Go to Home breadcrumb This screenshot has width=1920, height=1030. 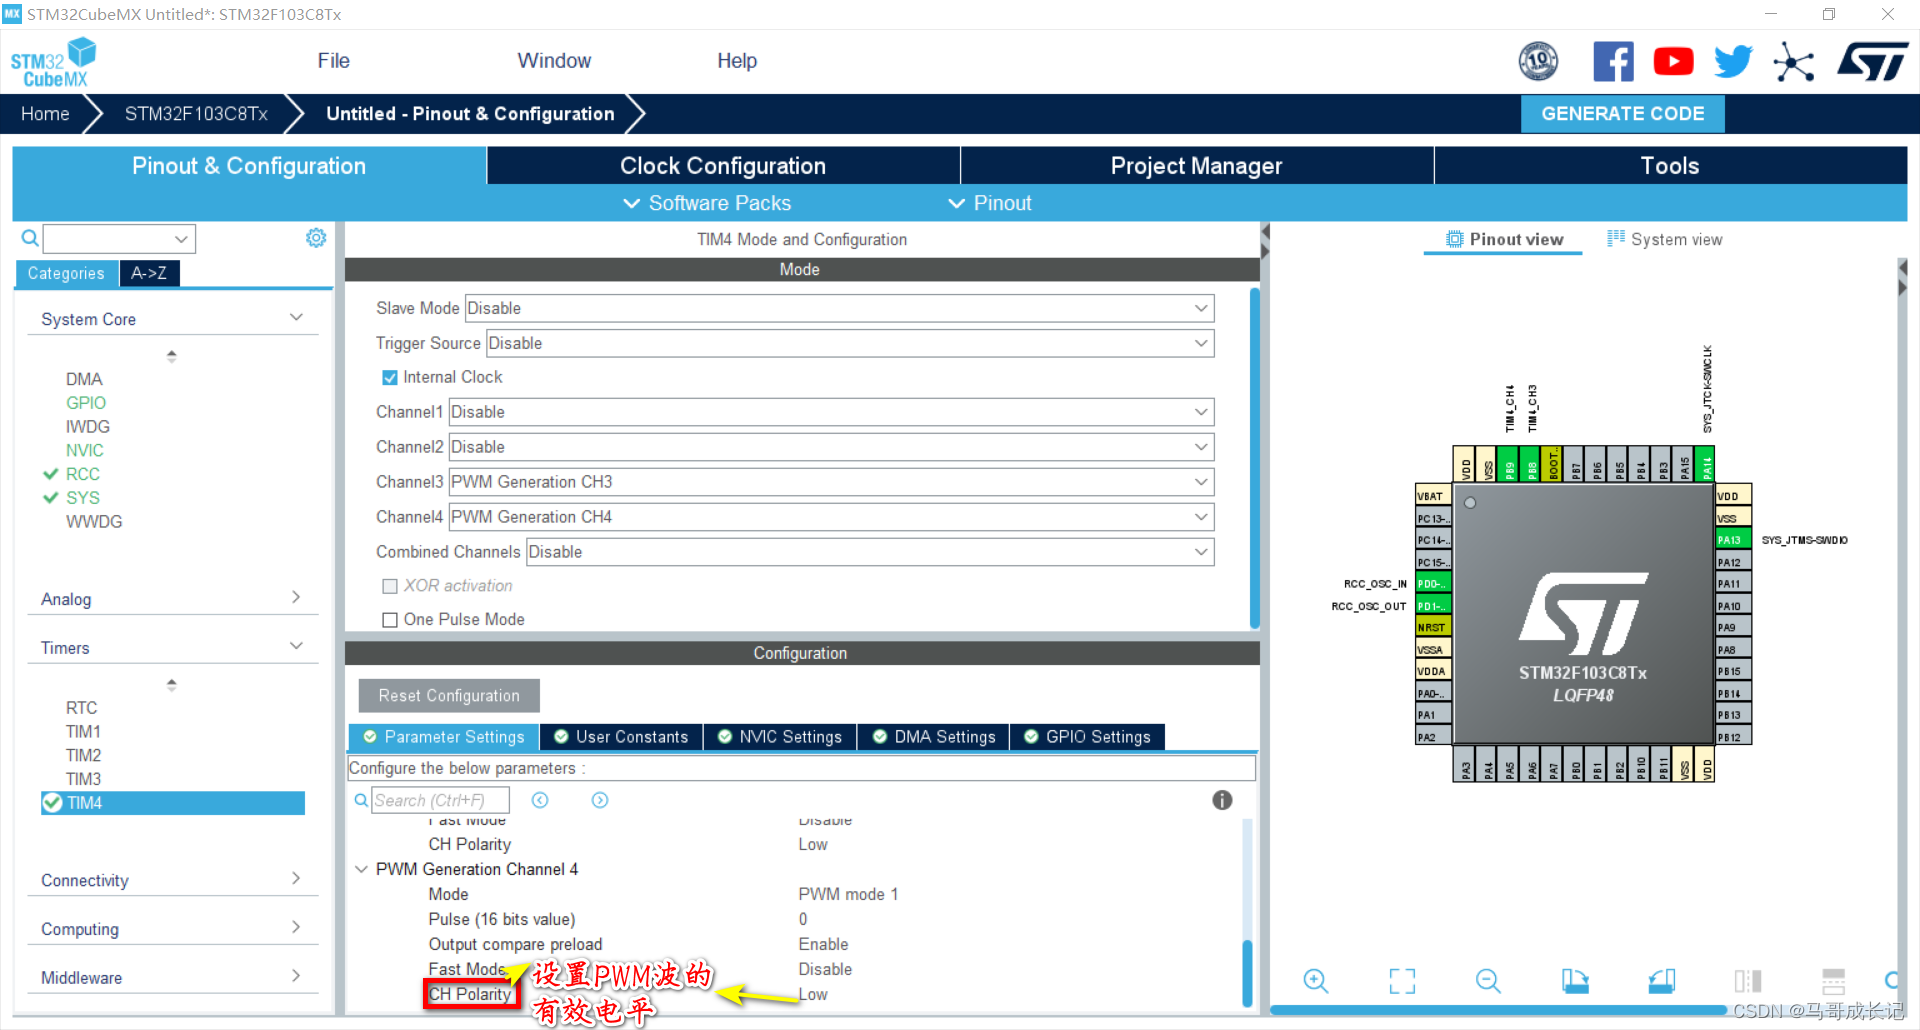[x=45, y=114]
